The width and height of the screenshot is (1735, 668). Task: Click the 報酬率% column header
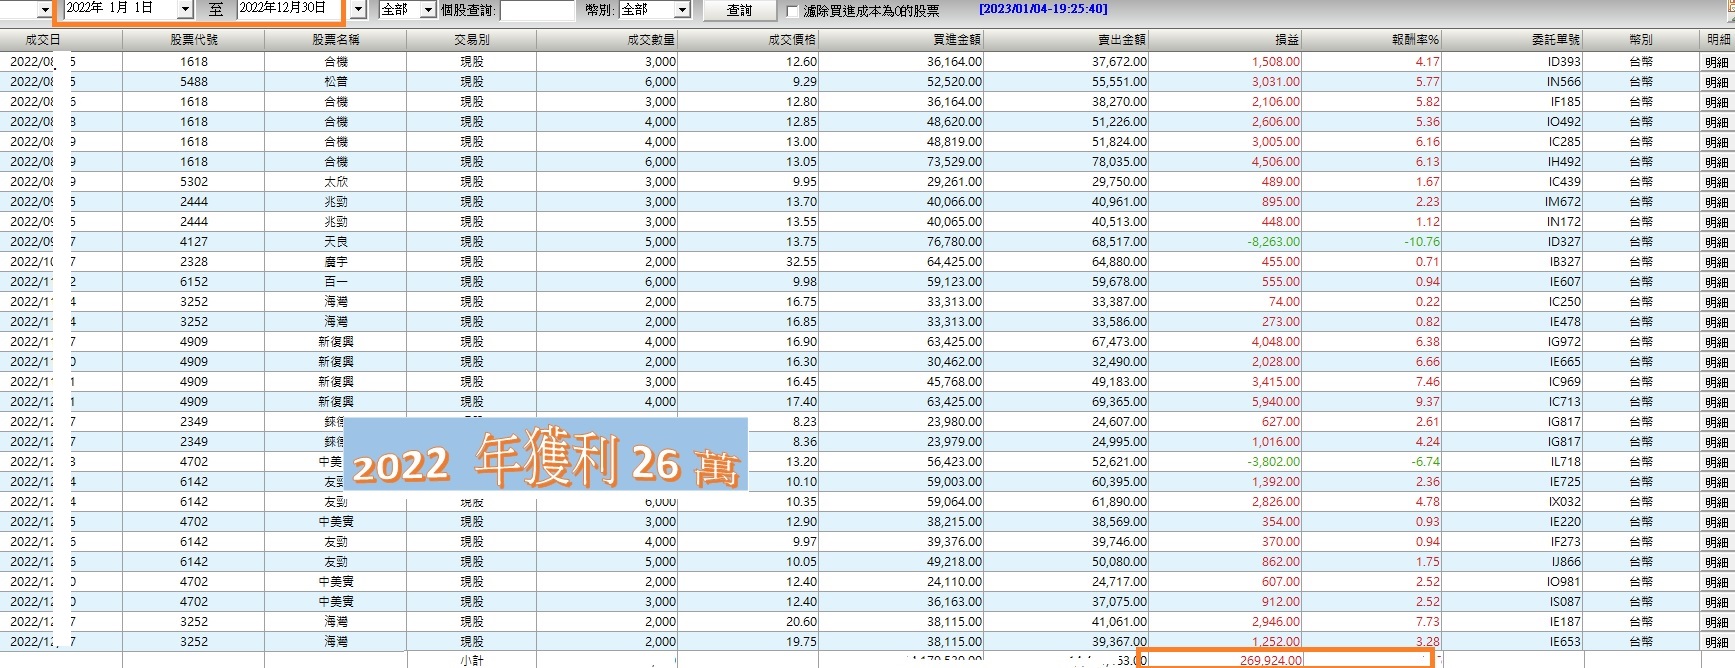[x=1414, y=40]
